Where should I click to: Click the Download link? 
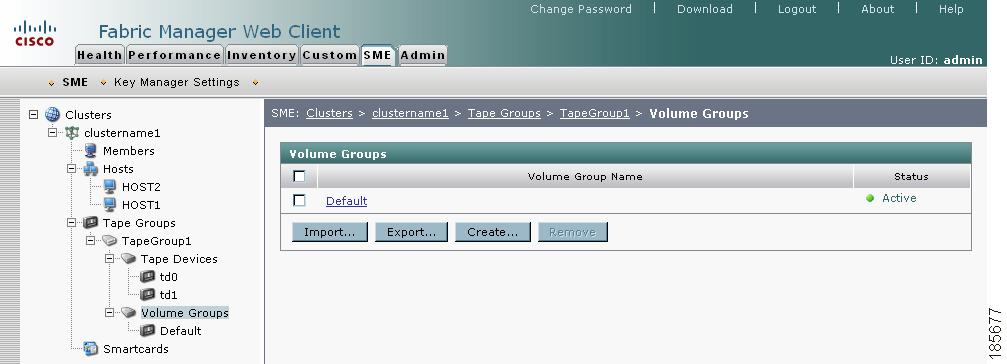point(705,9)
